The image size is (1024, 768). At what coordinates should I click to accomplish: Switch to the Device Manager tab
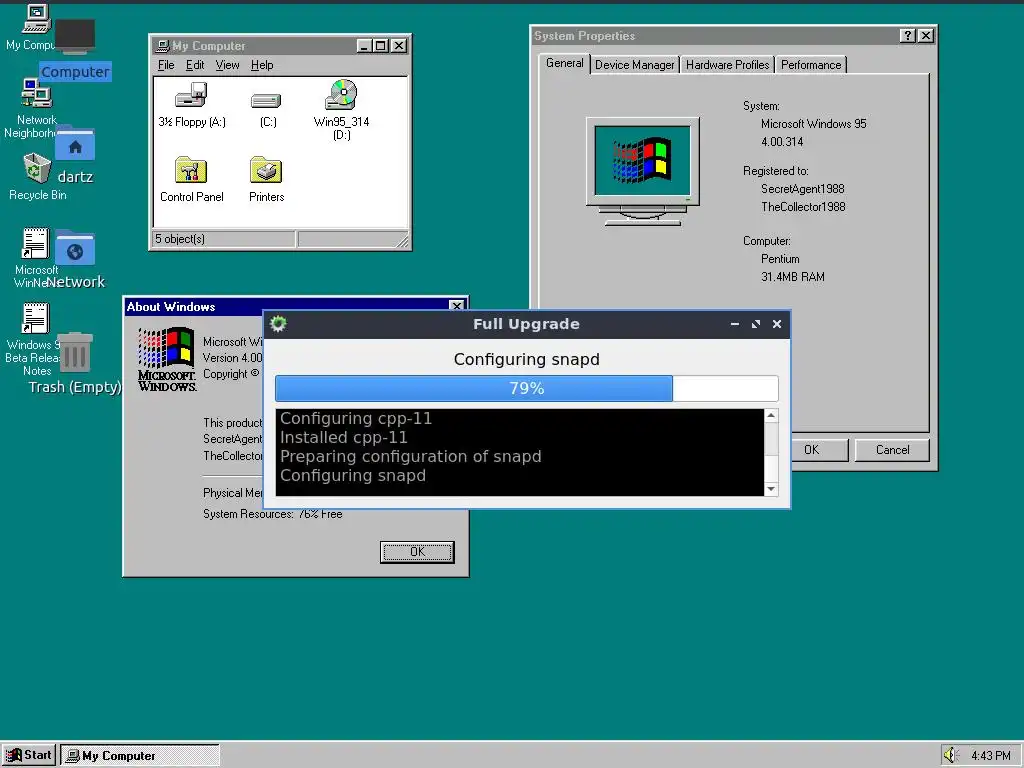click(x=634, y=65)
